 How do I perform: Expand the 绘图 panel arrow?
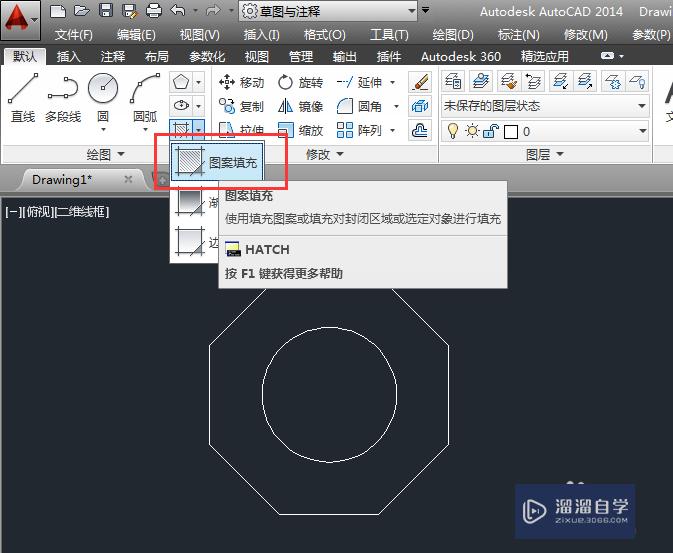[121, 154]
